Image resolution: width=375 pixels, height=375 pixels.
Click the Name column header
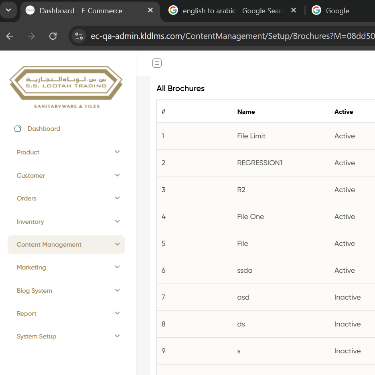[246, 112]
